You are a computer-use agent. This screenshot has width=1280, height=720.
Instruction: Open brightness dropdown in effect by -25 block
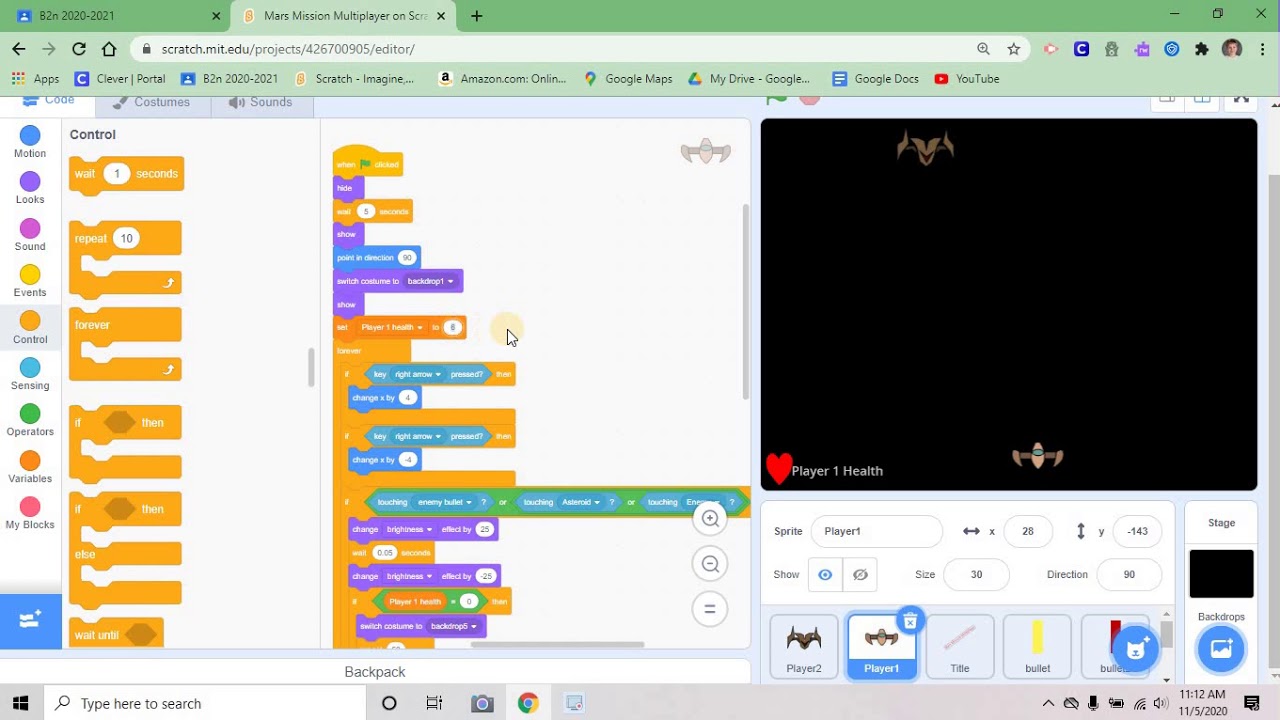click(409, 576)
